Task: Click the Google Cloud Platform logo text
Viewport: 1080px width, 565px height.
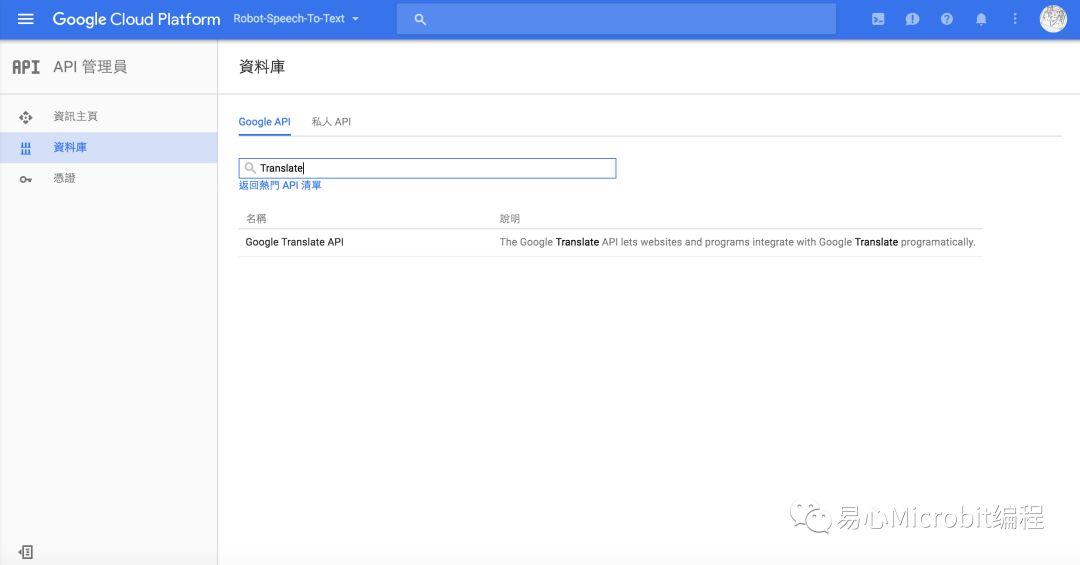Action: pos(136,19)
